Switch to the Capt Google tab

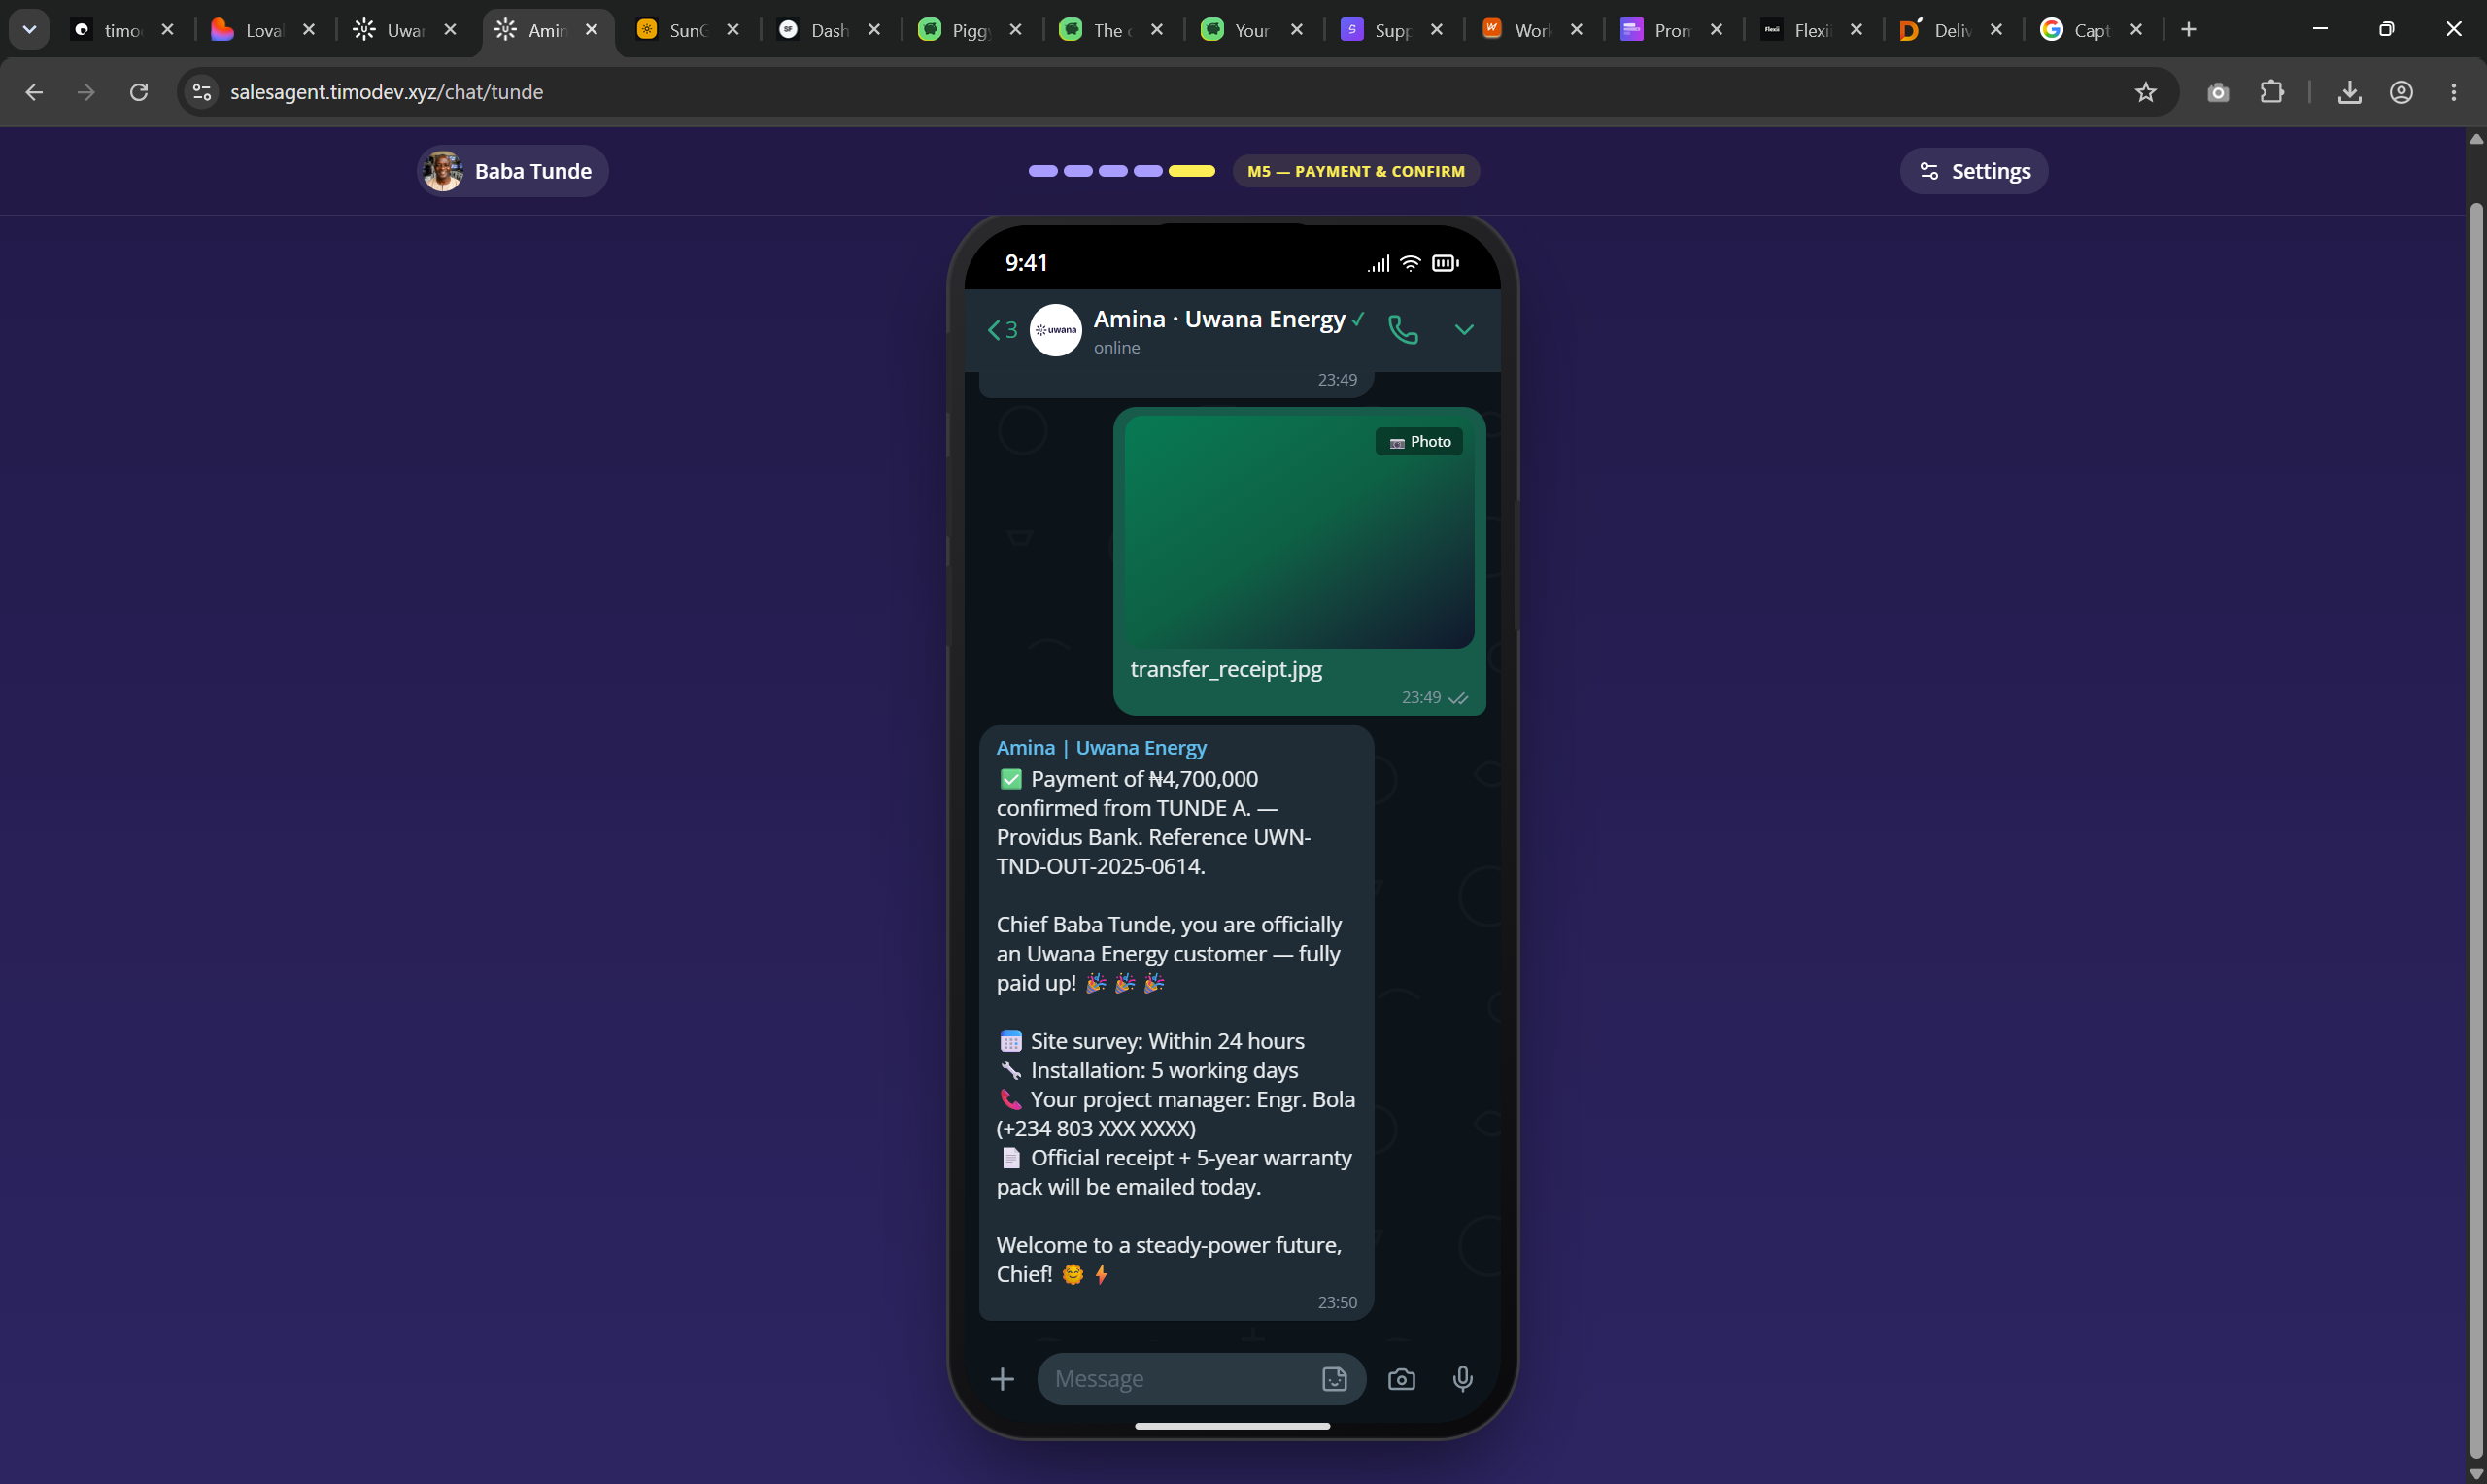(2091, 30)
